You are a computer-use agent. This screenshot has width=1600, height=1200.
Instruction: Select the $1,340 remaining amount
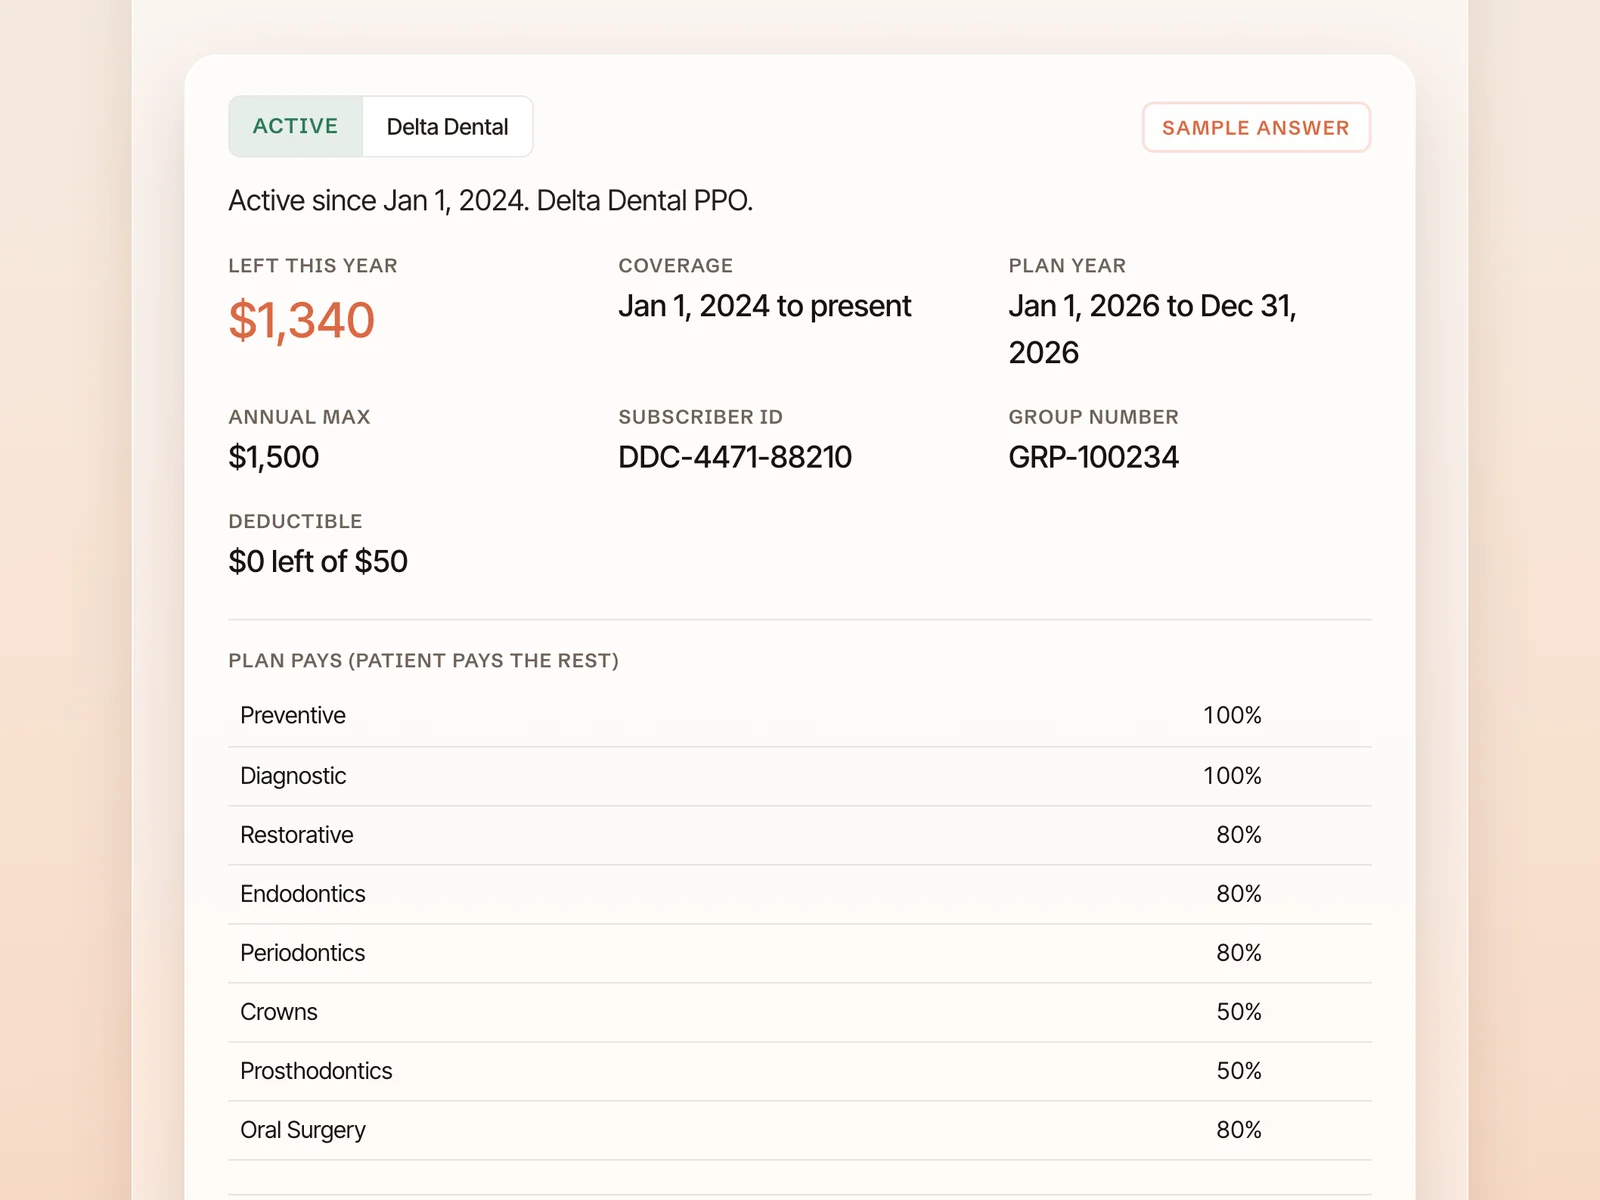point(301,321)
